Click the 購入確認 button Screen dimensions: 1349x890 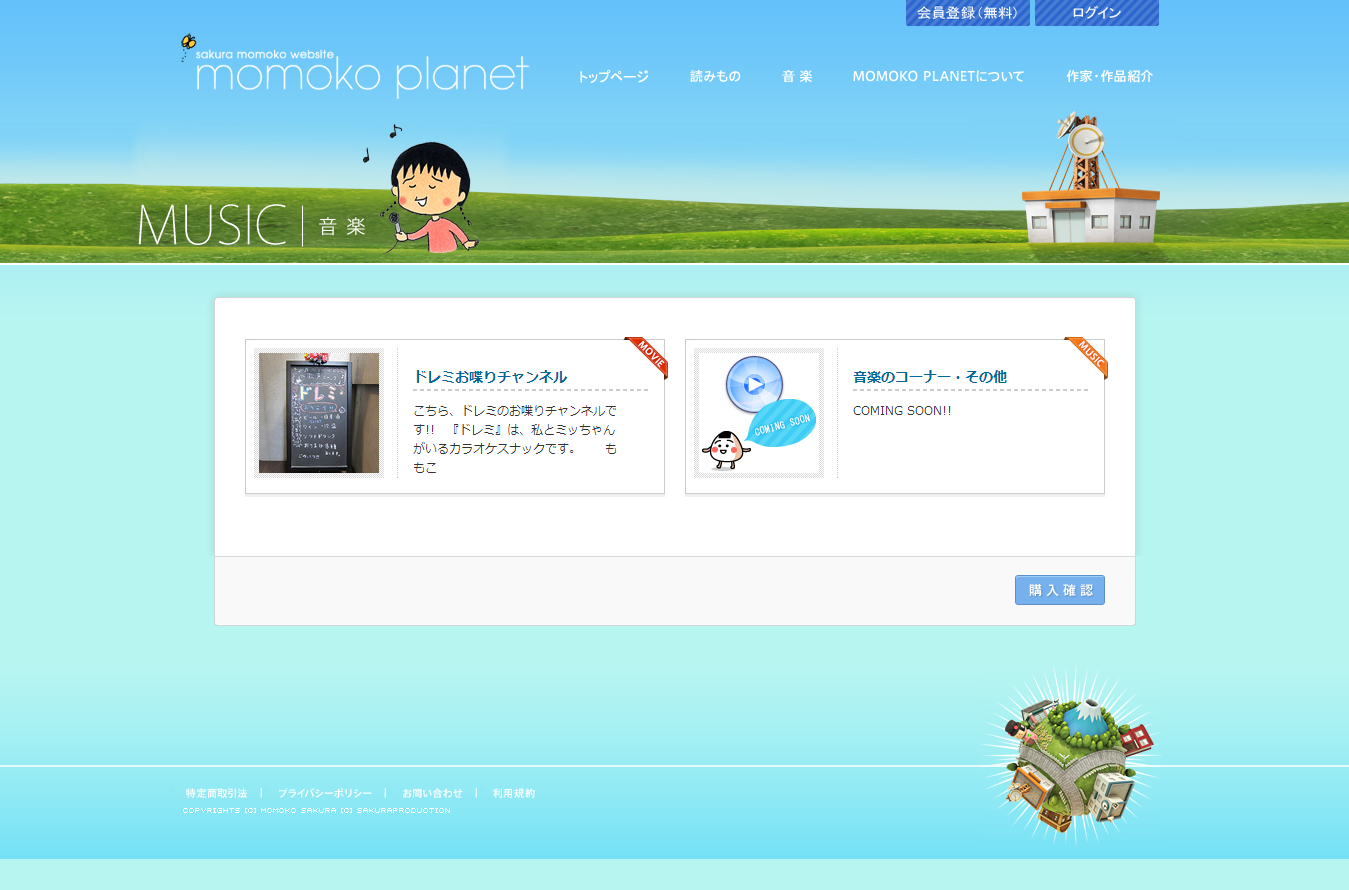coord(1060,590)
